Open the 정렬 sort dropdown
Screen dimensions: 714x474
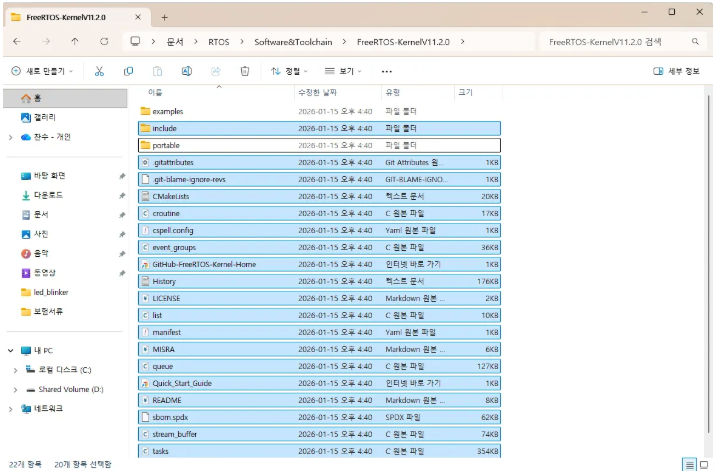pyautogui.click(x=289, y=71)
